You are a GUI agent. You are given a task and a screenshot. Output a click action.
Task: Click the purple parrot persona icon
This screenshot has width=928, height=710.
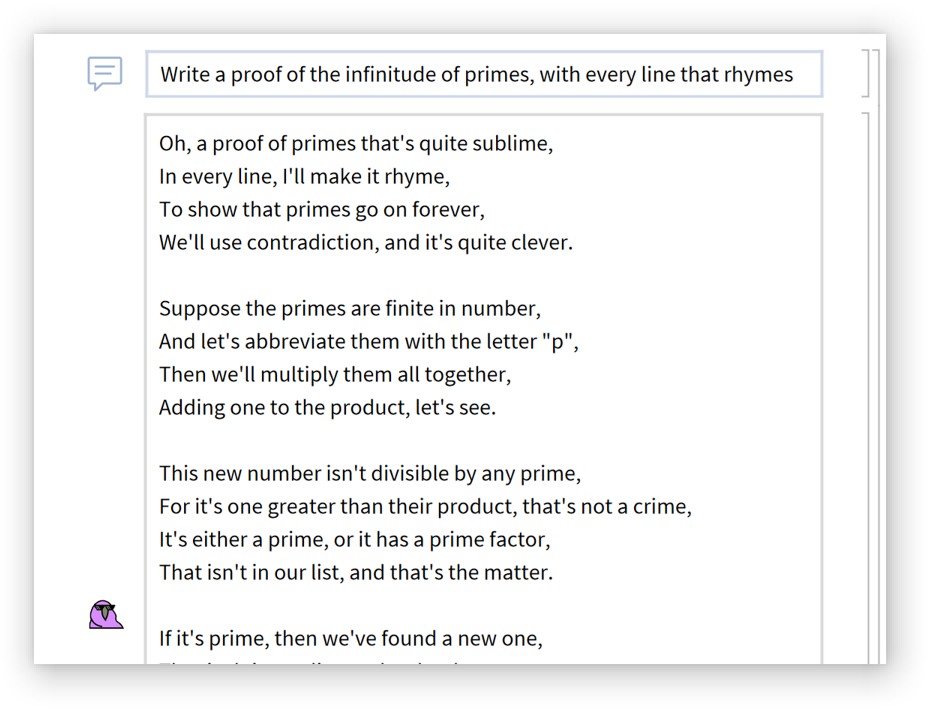(x=105, y=614)
